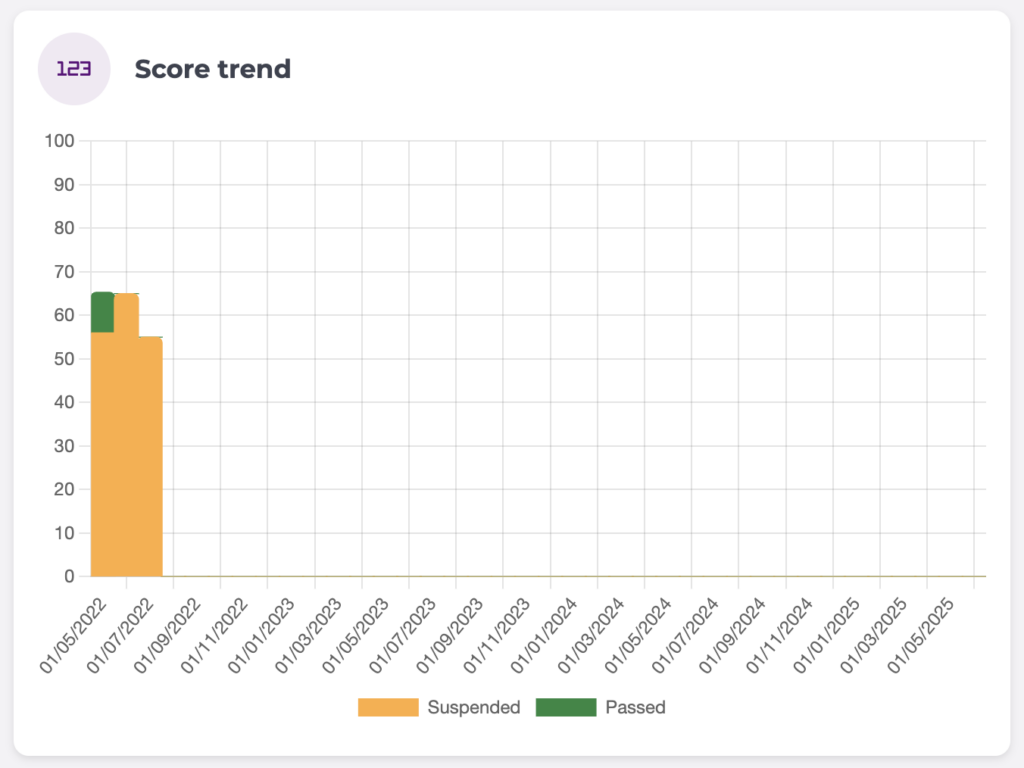Click the shortest orange bar near 01/07/2022
This screenshot has width=1024, height=768.
click(x=151, y=460)
